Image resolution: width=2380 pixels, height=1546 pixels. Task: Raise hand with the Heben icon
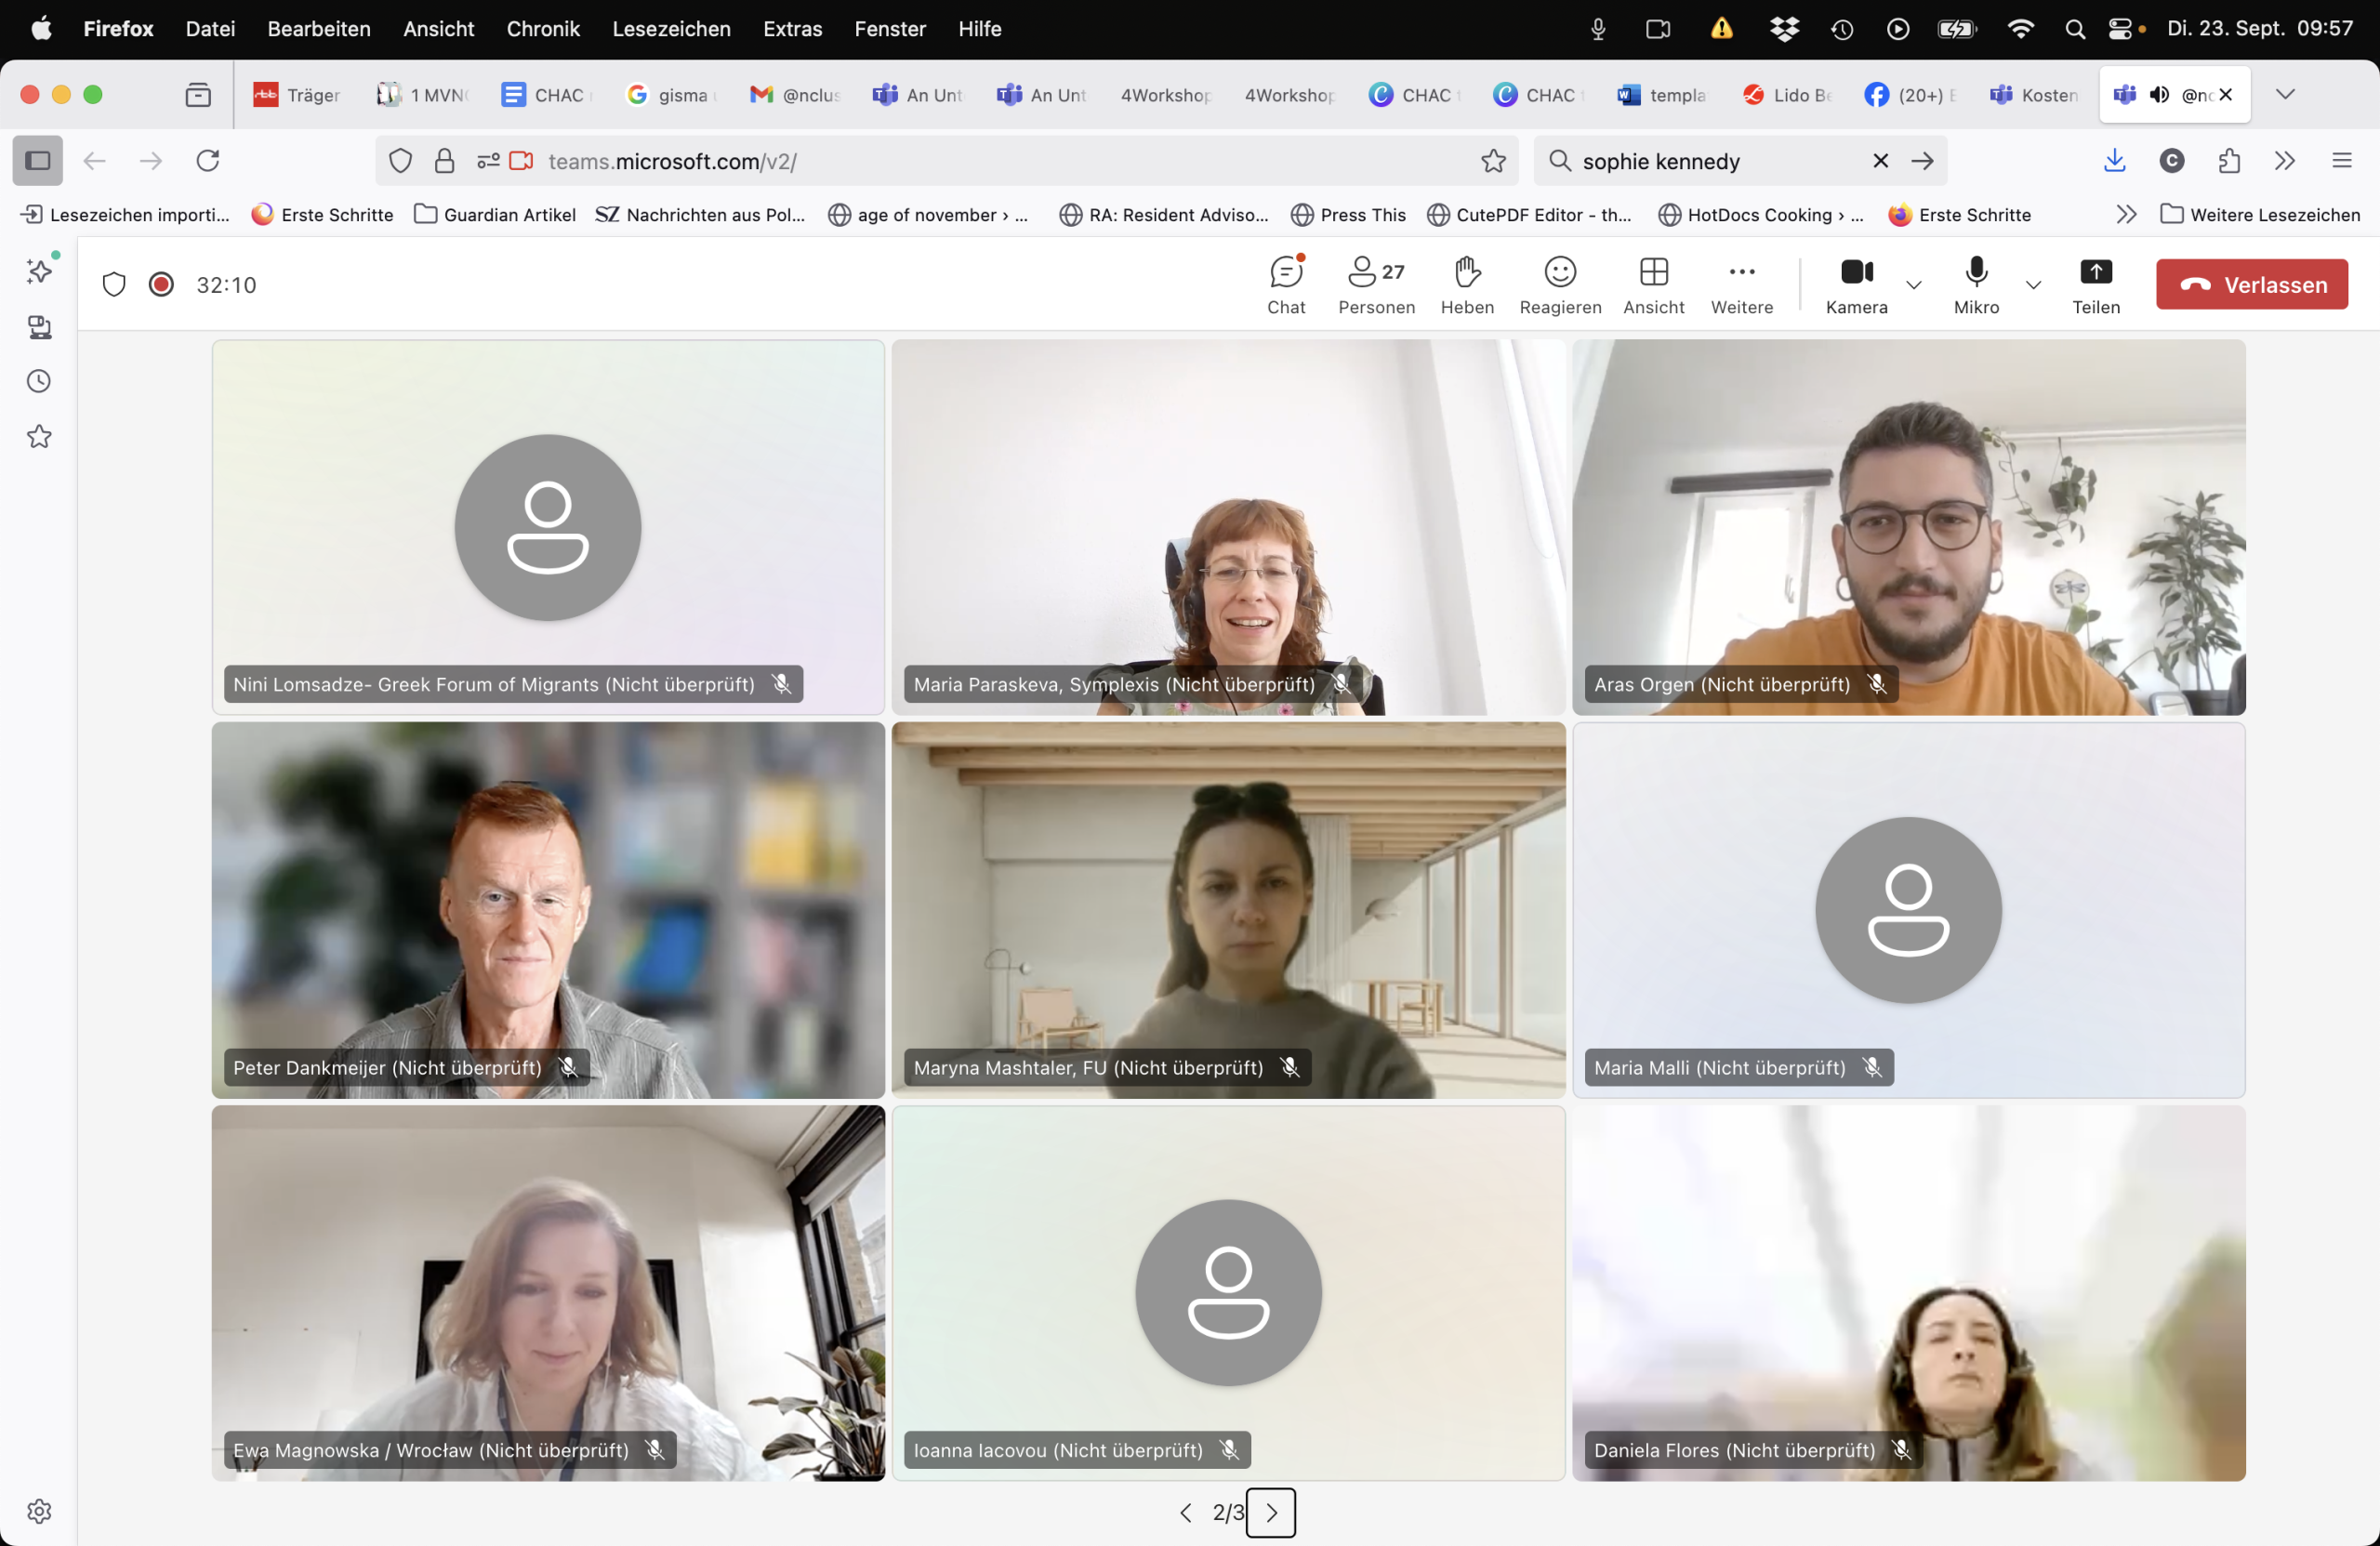click(1467, 284)
